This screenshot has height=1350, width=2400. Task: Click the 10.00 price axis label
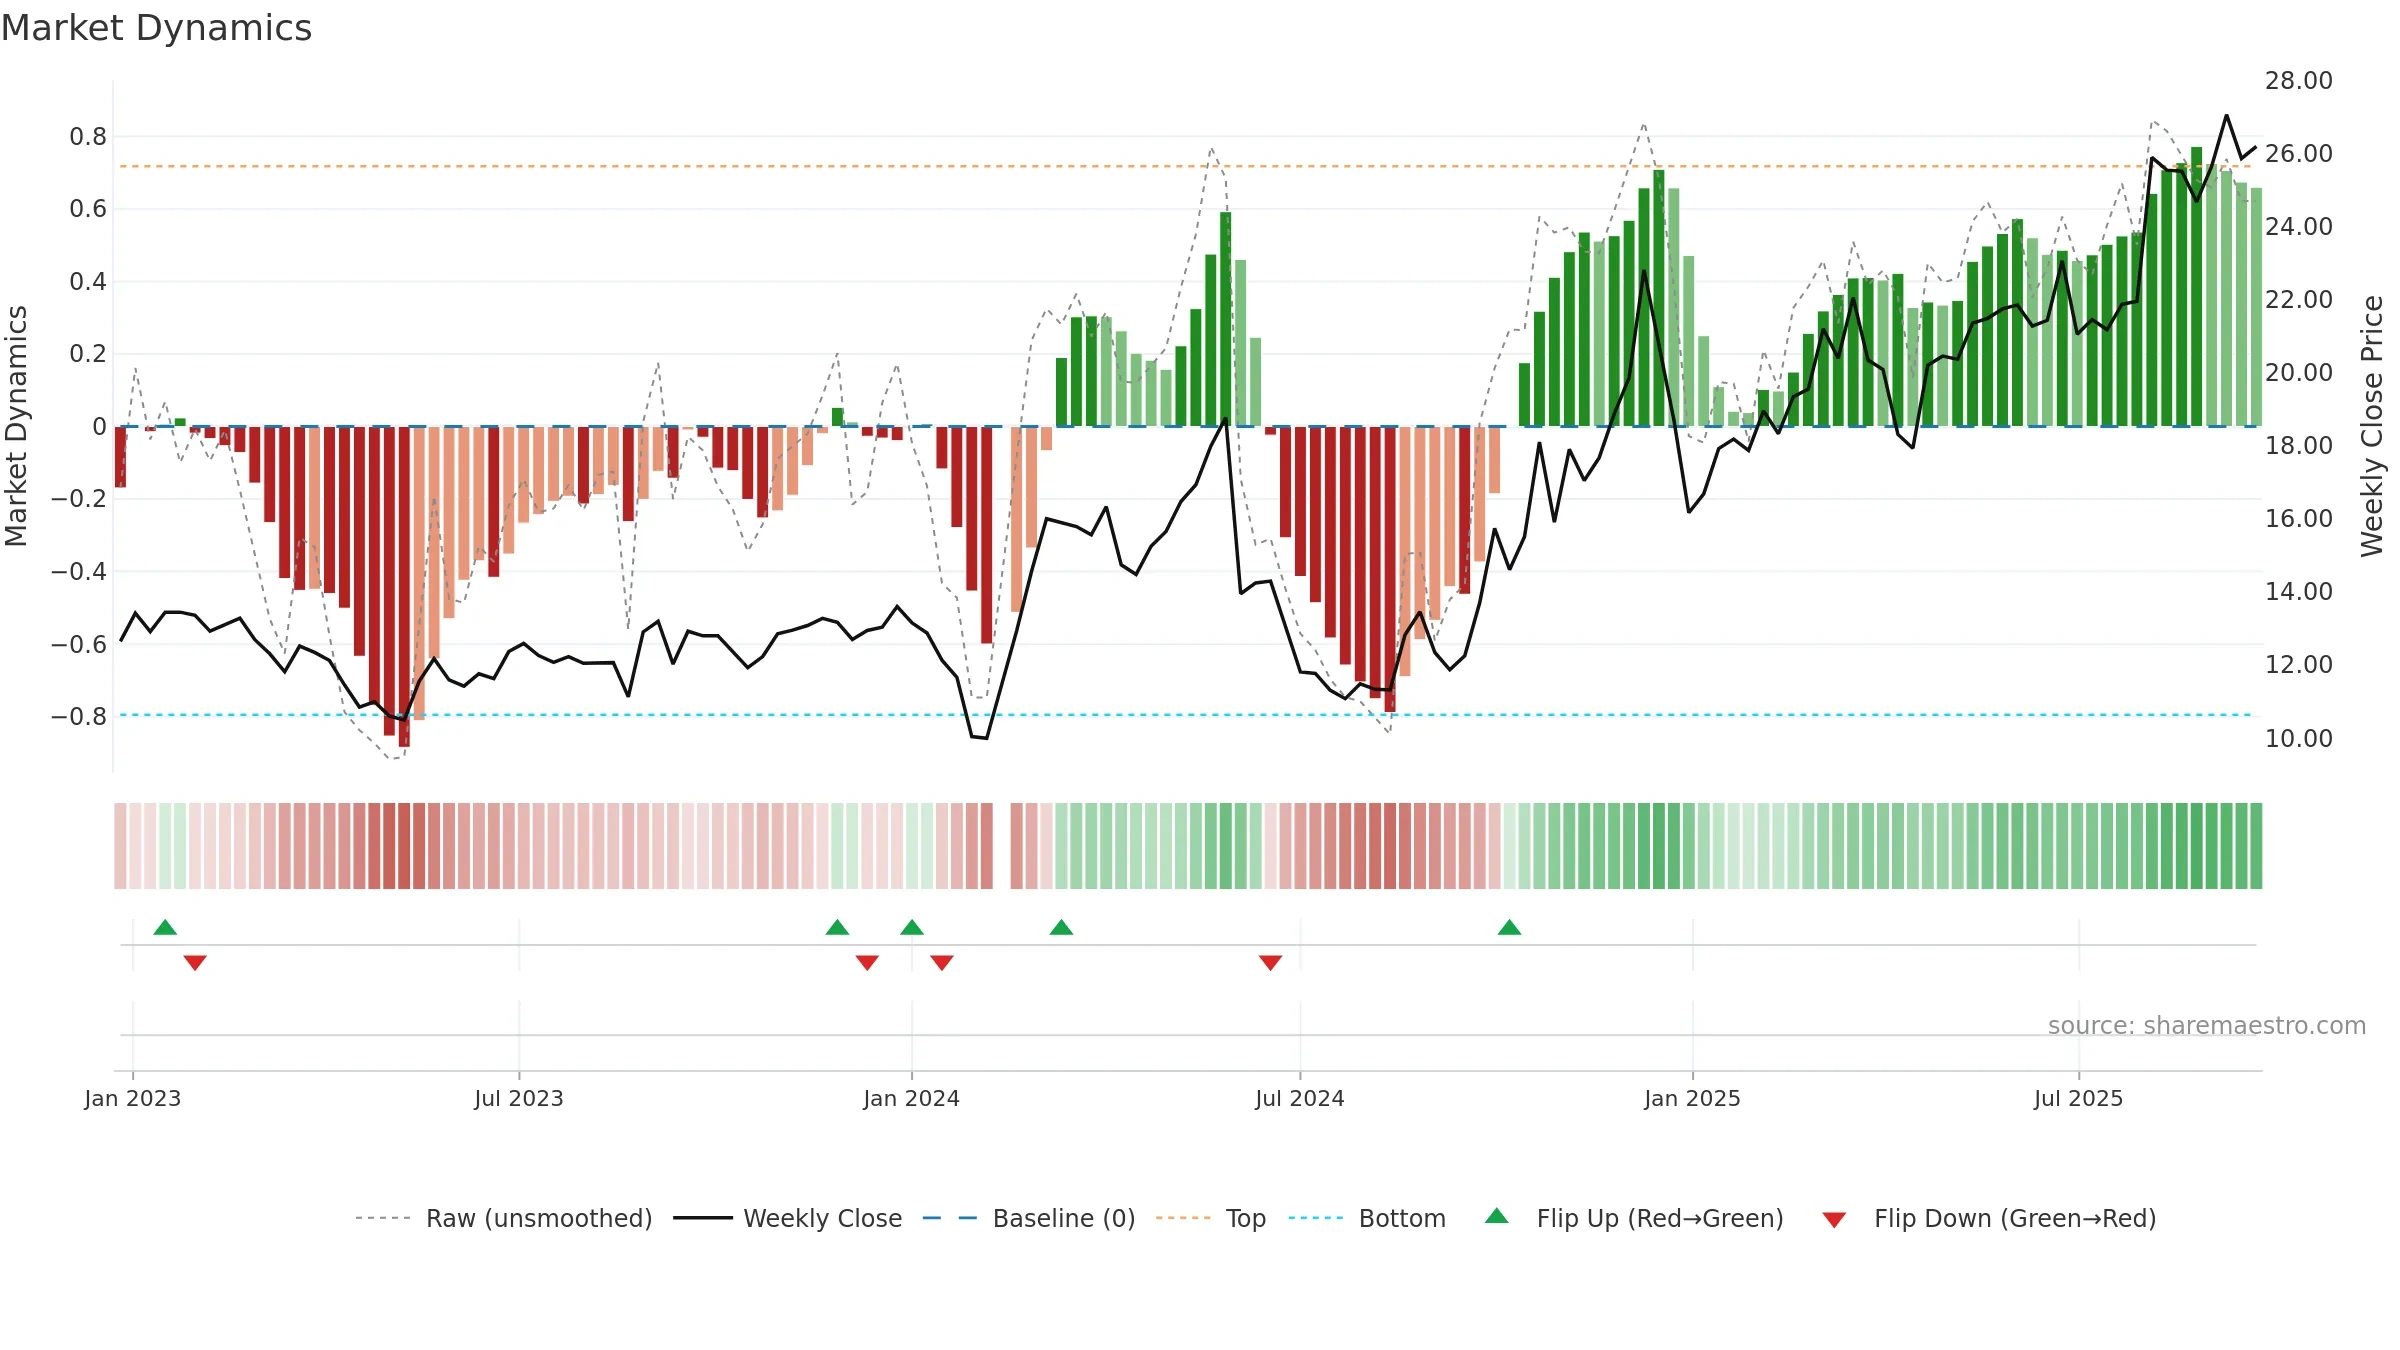[2299, 739]
